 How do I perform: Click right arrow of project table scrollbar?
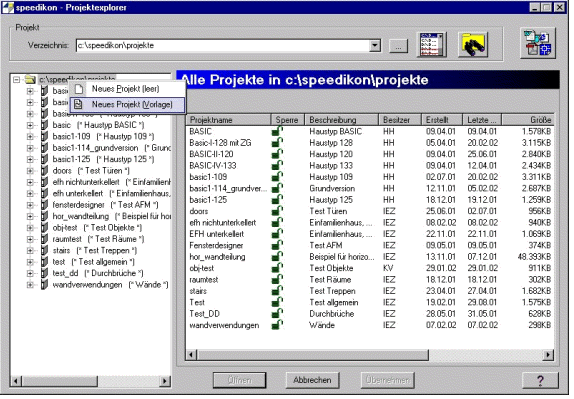click(548, 355)
